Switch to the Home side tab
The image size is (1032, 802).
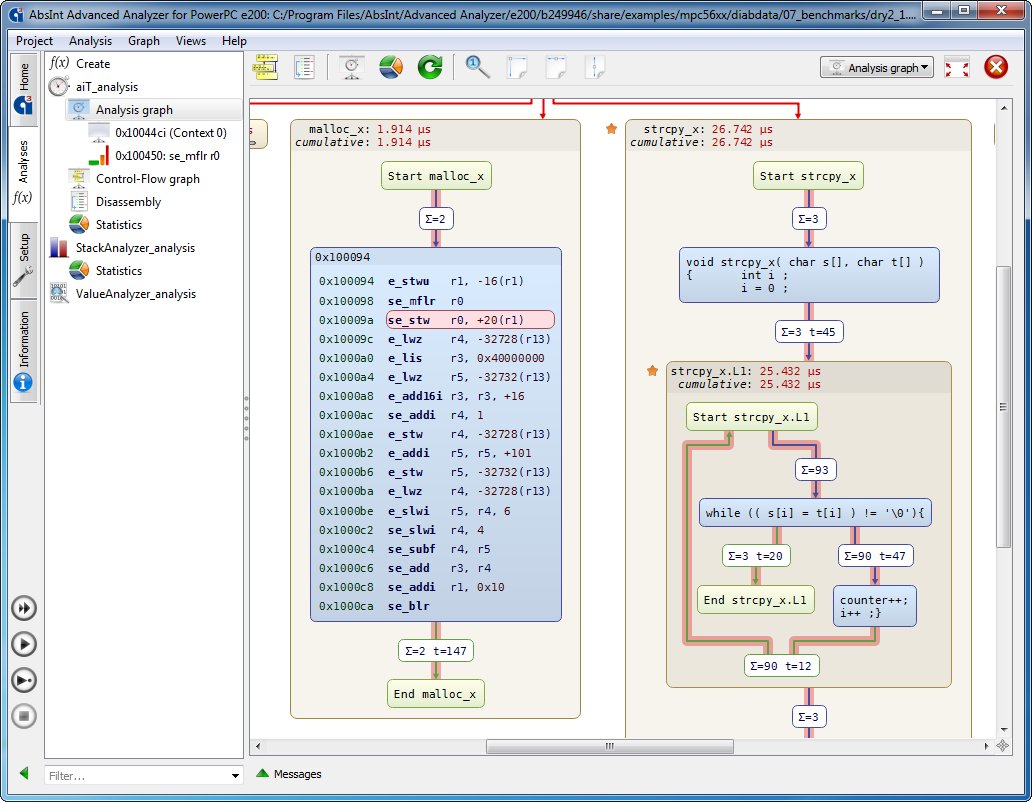[x=24, y=89]
